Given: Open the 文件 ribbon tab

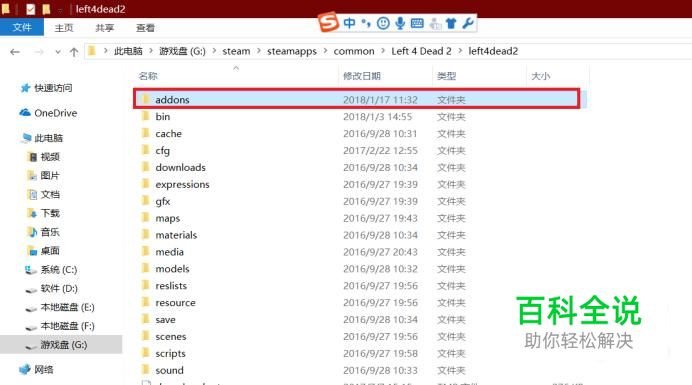Looking at the screenshot, I should tap(22, 27).
